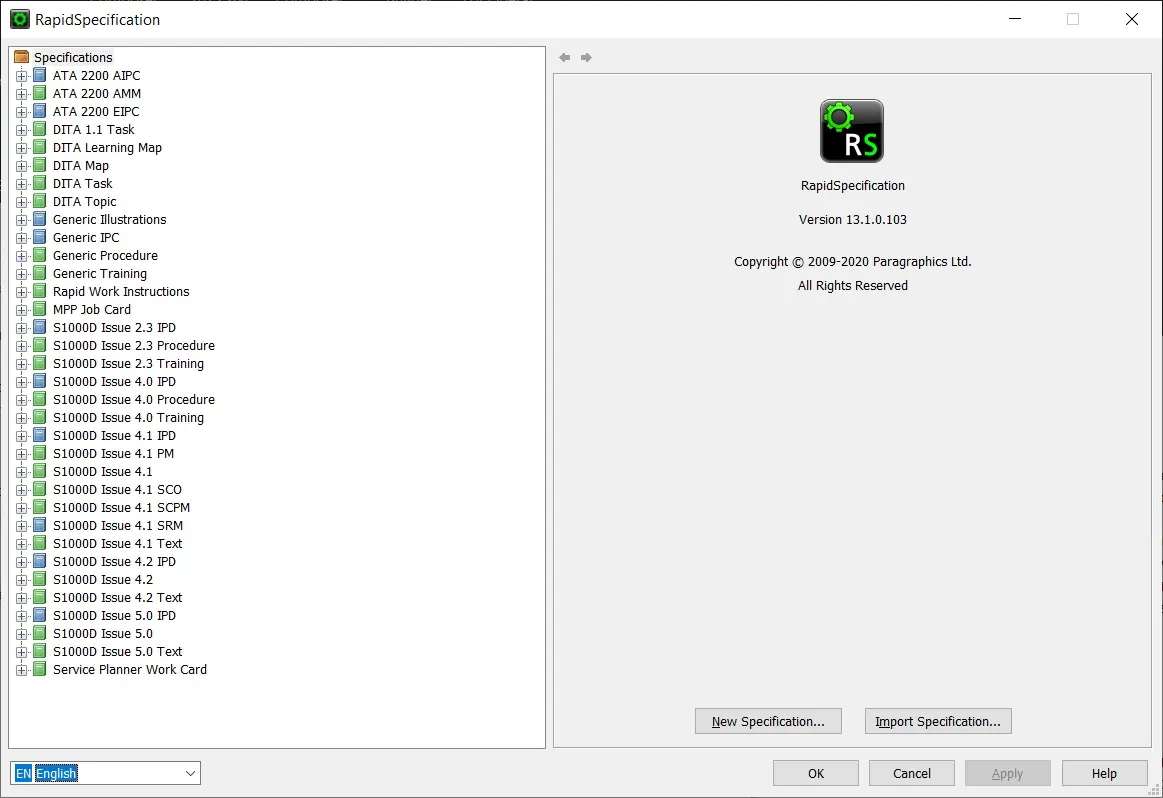The image size is (1163, 798).
Task: Select the S1000D Issue 4.1 Text item
Action: coord(117,544)
